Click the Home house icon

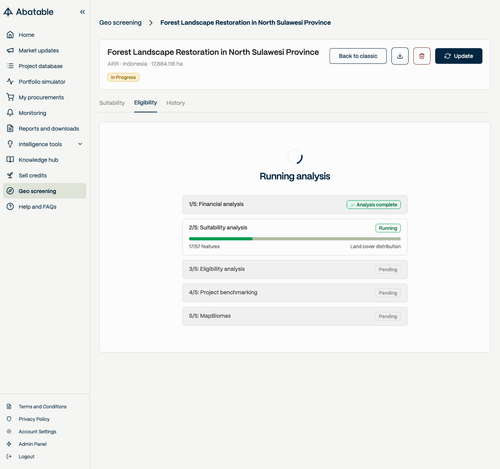click(x=10, y=35)
